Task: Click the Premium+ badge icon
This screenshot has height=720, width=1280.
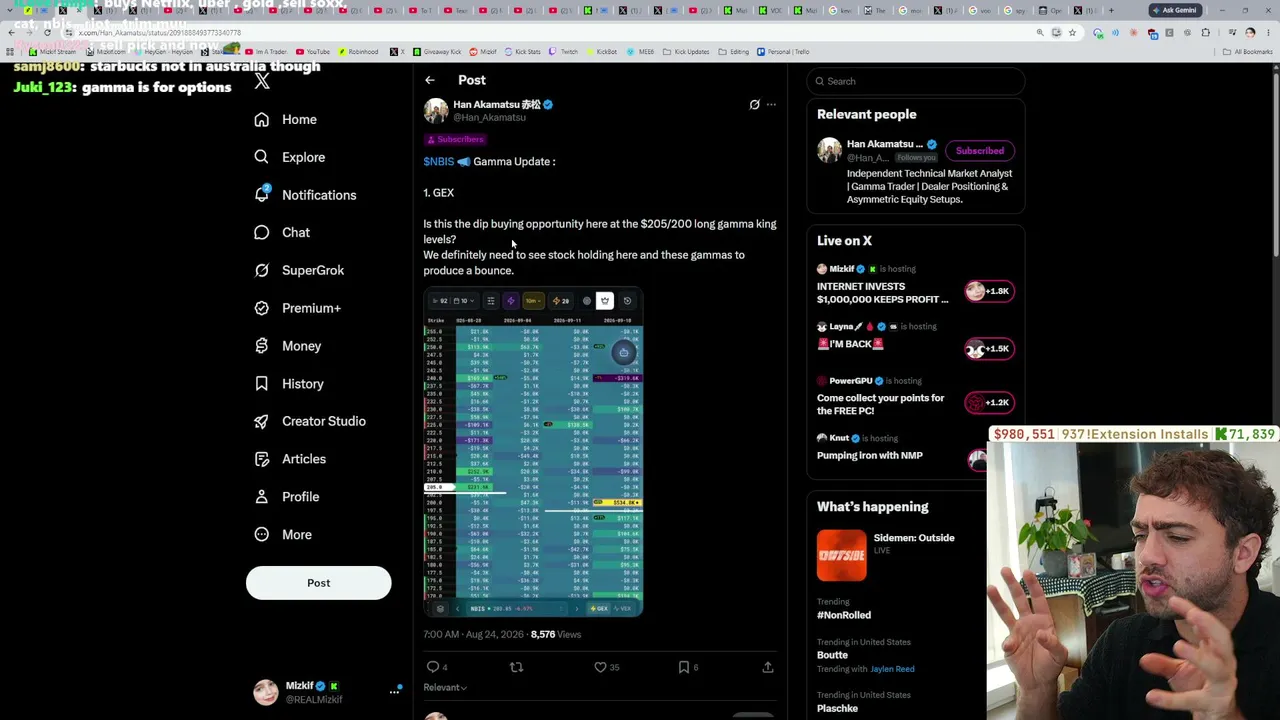Action: click(262, 308)
